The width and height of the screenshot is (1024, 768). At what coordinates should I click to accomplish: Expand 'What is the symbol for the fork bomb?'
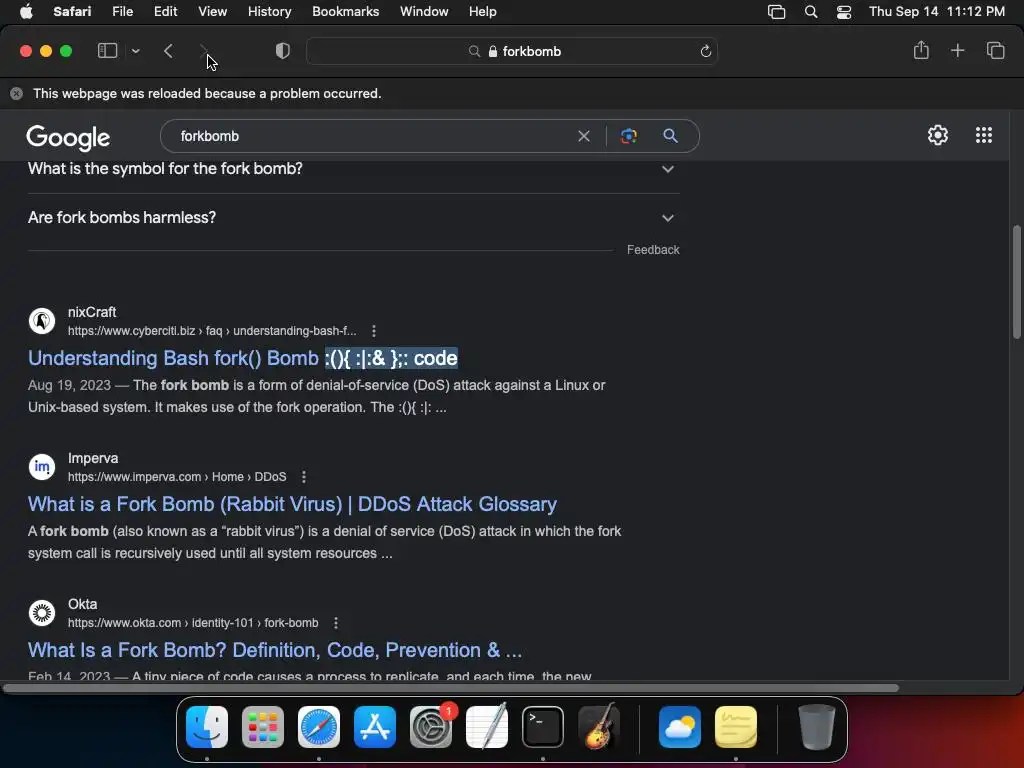[x=353, y=168]
